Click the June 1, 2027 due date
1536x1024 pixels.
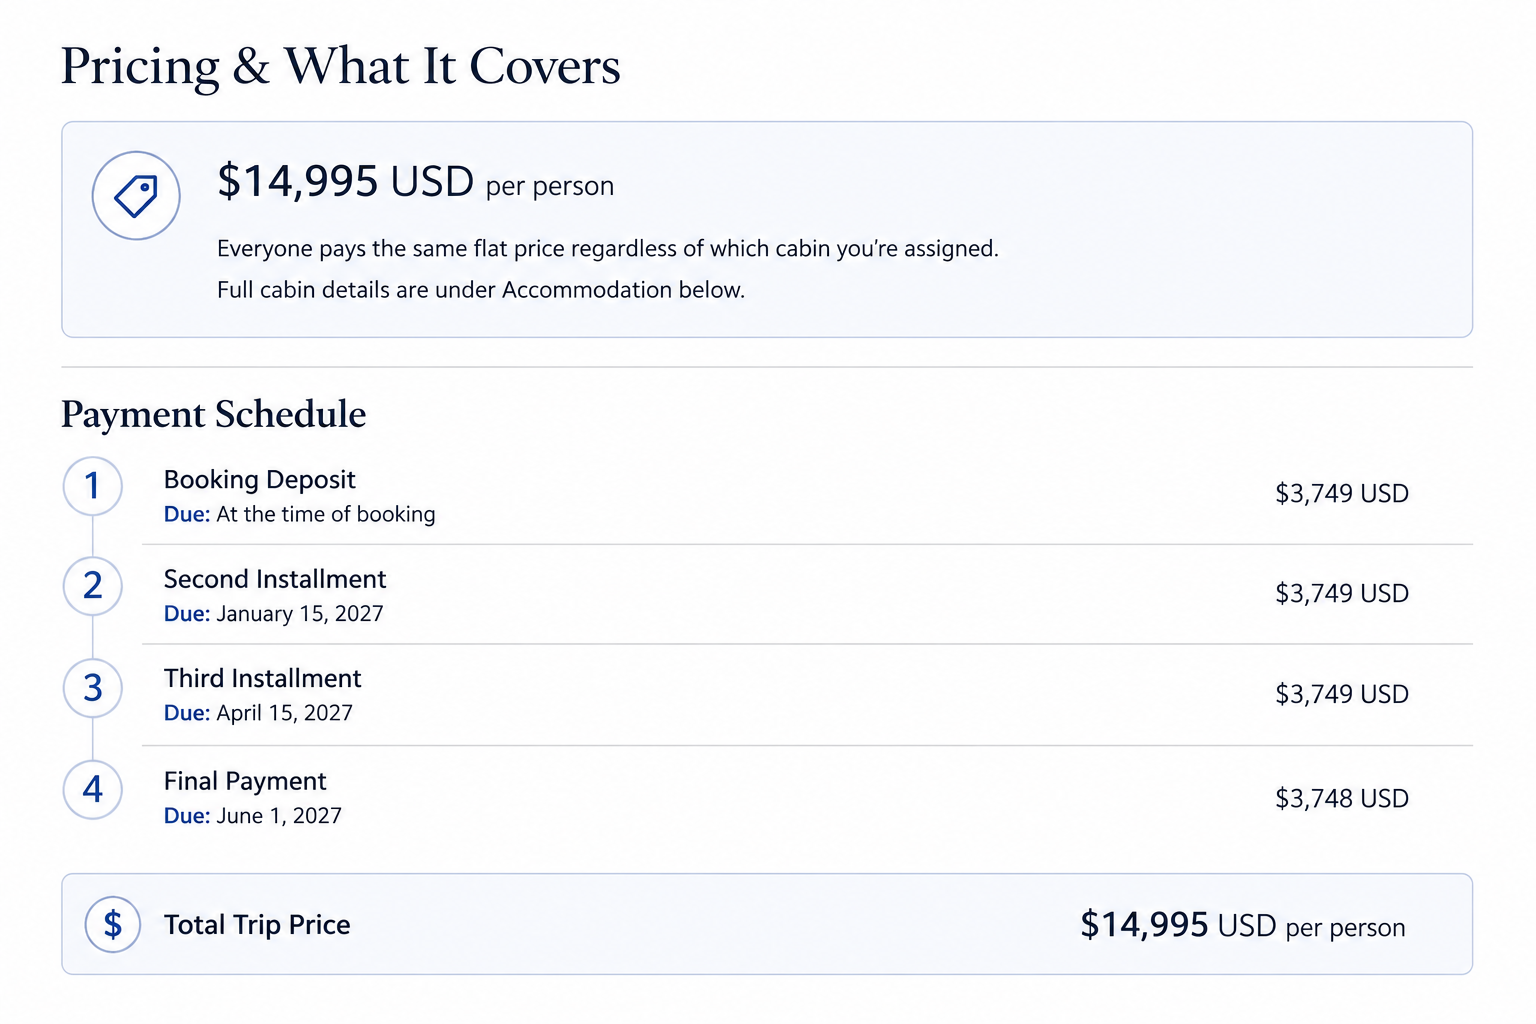279,816
